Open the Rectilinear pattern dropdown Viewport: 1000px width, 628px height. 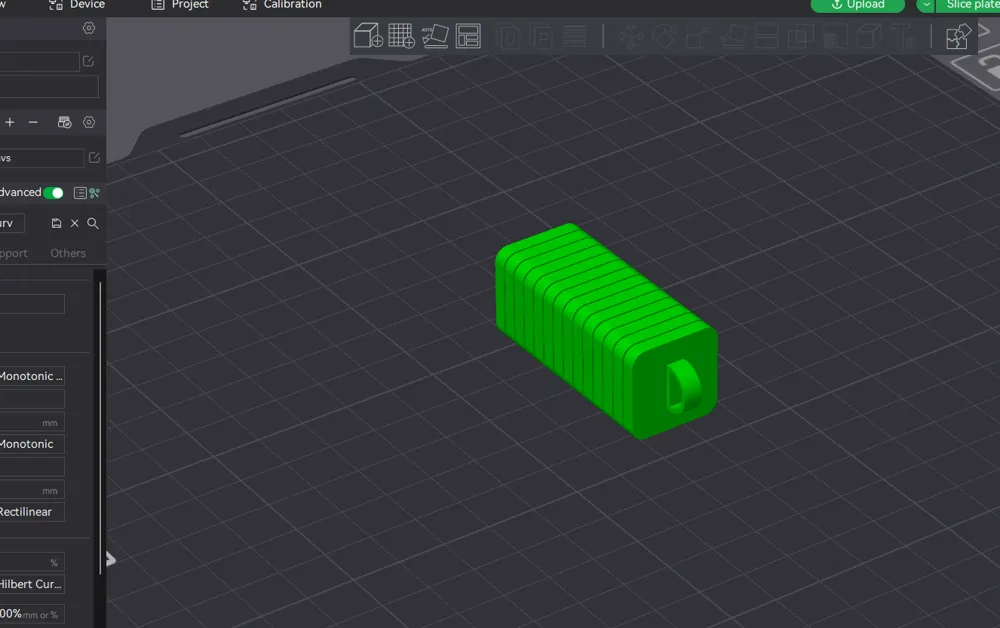point(31,512)
